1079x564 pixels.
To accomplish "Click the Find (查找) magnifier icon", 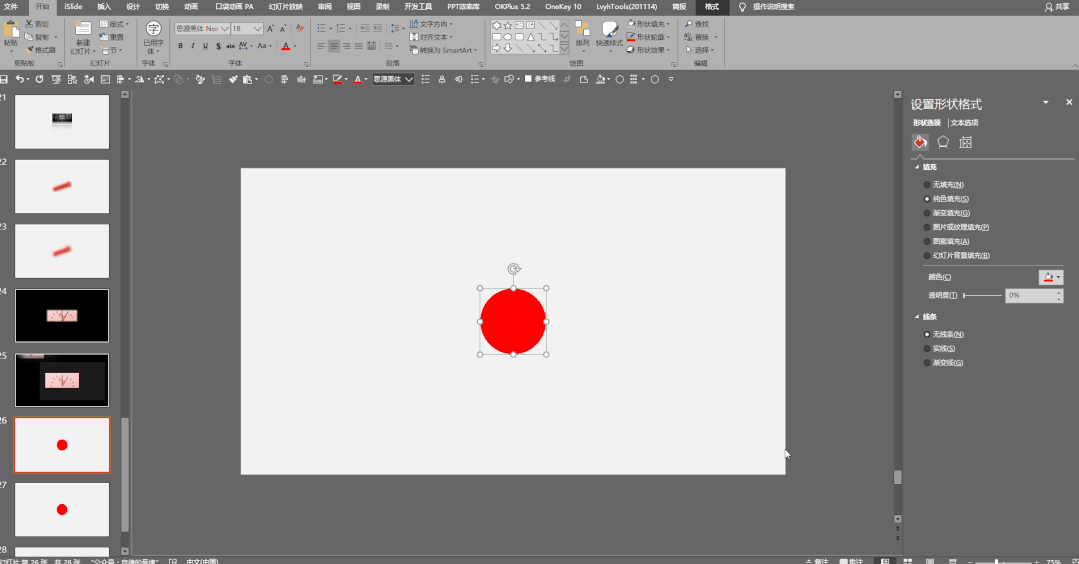I will coord(688,24).
